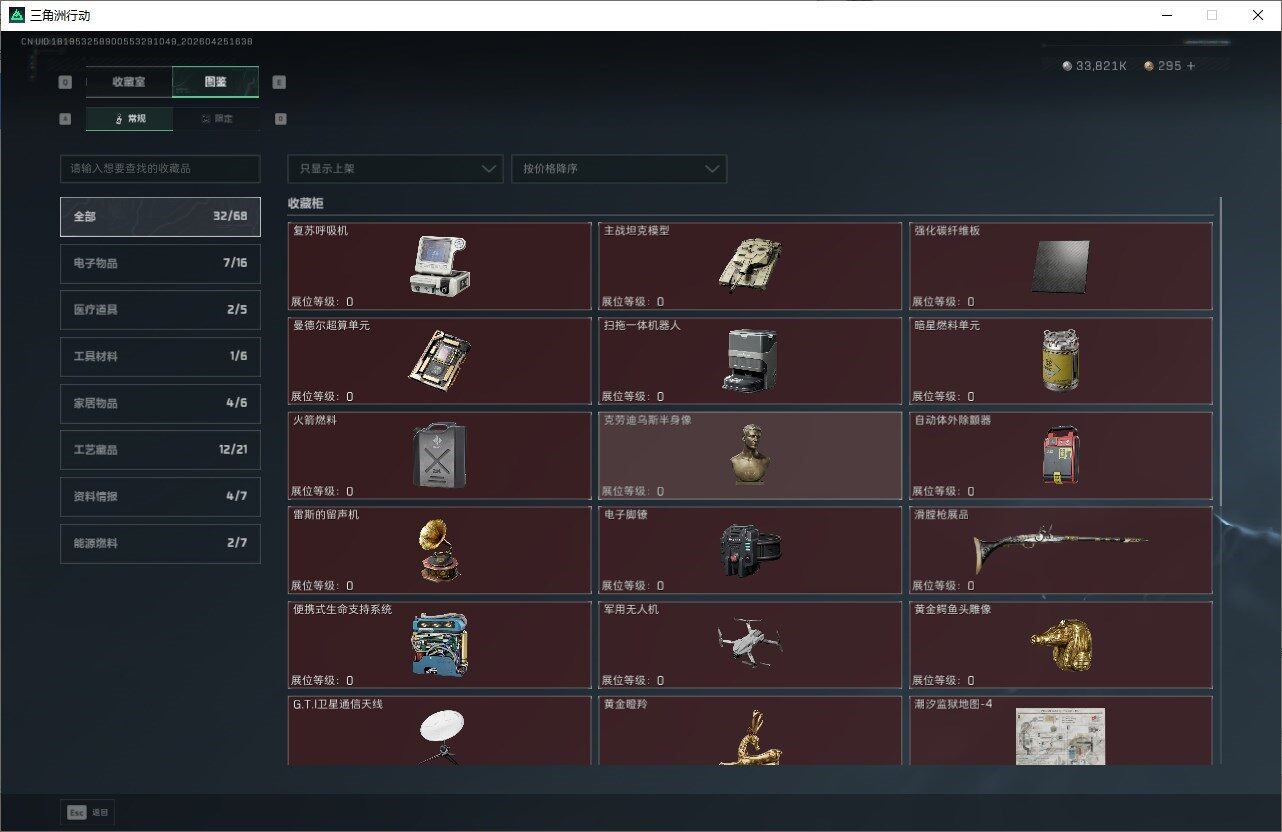Open the 按价格降序 sort dropdown
Image resolution: width=1282 pixels, height=832 pixels.
point(618,169)
